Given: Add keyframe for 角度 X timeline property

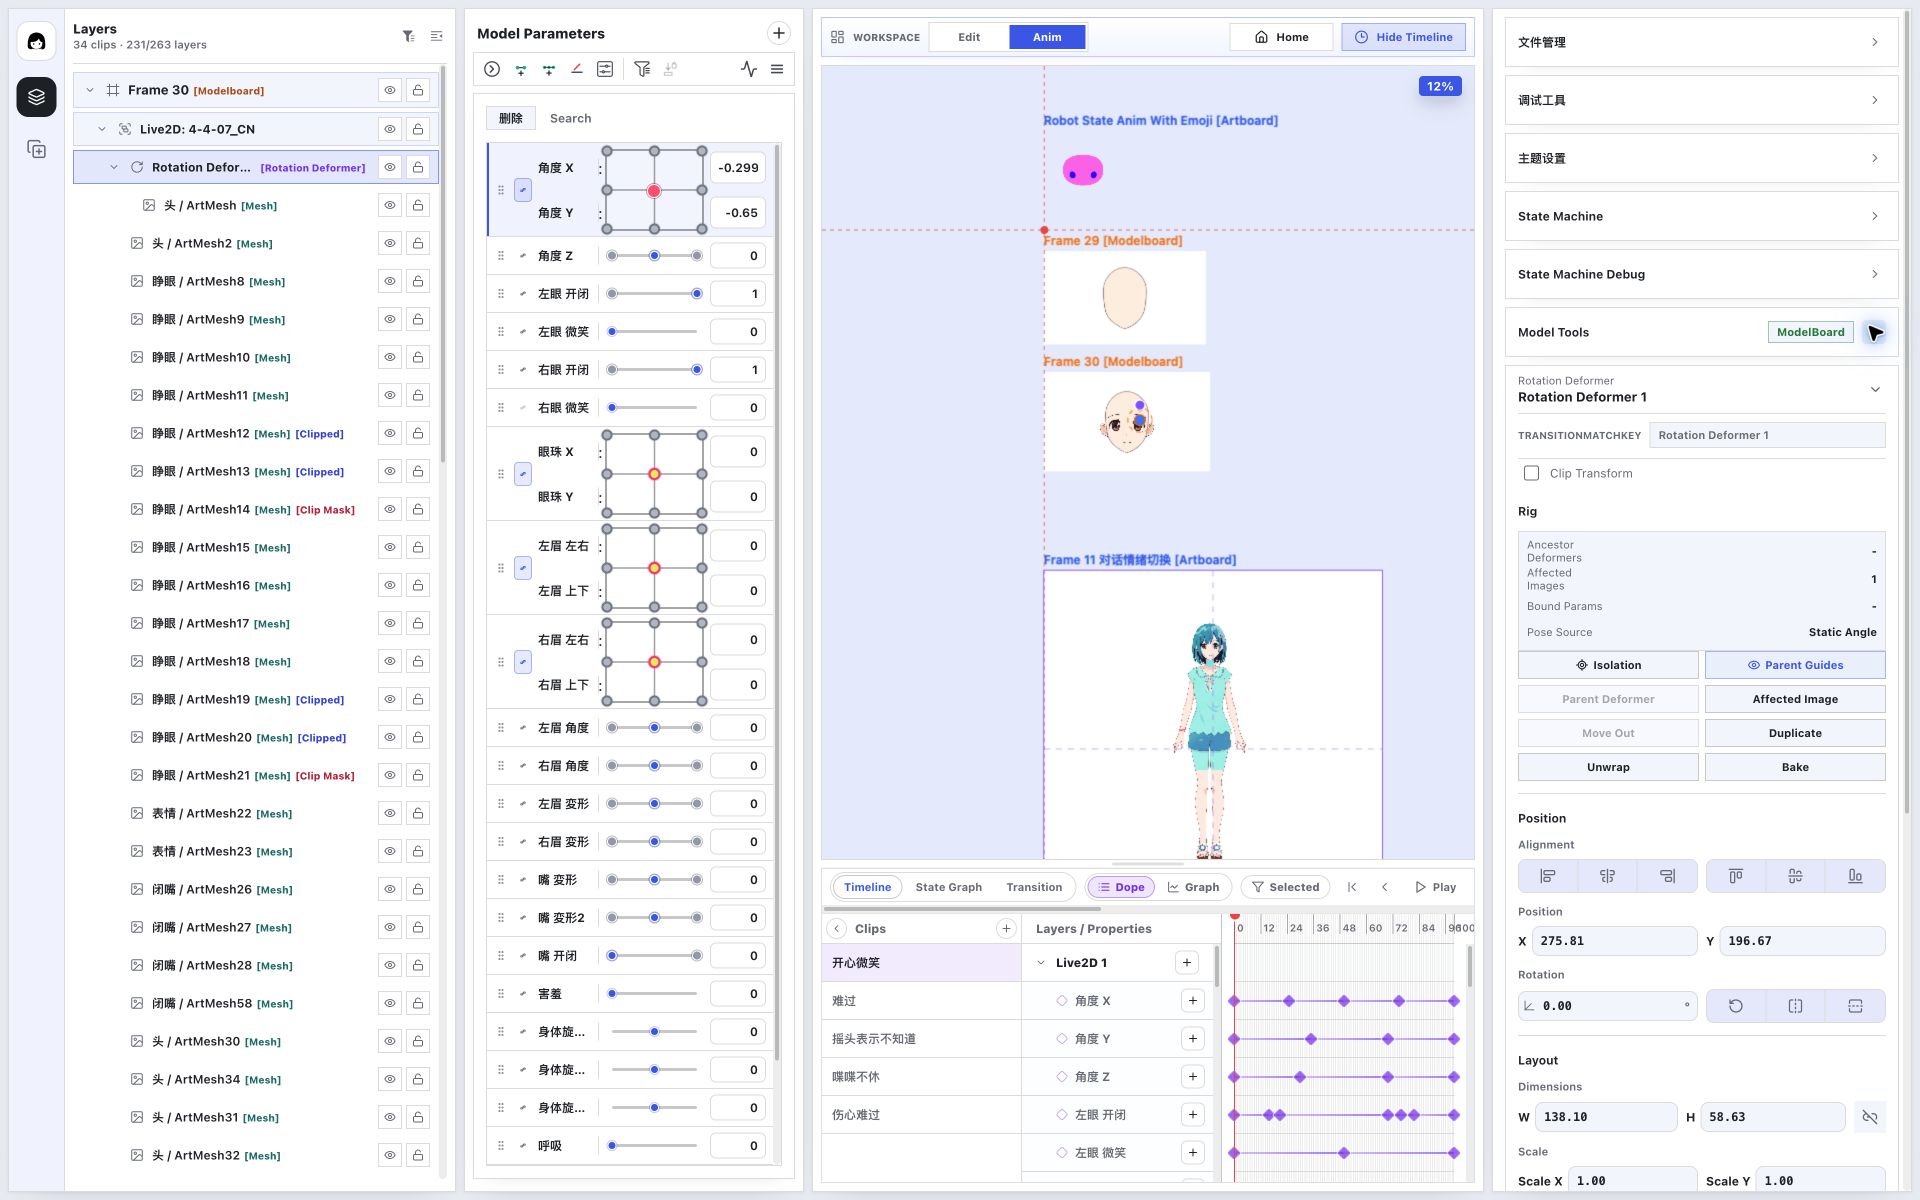Looking at the screenshot, I should (1193, 1001).
